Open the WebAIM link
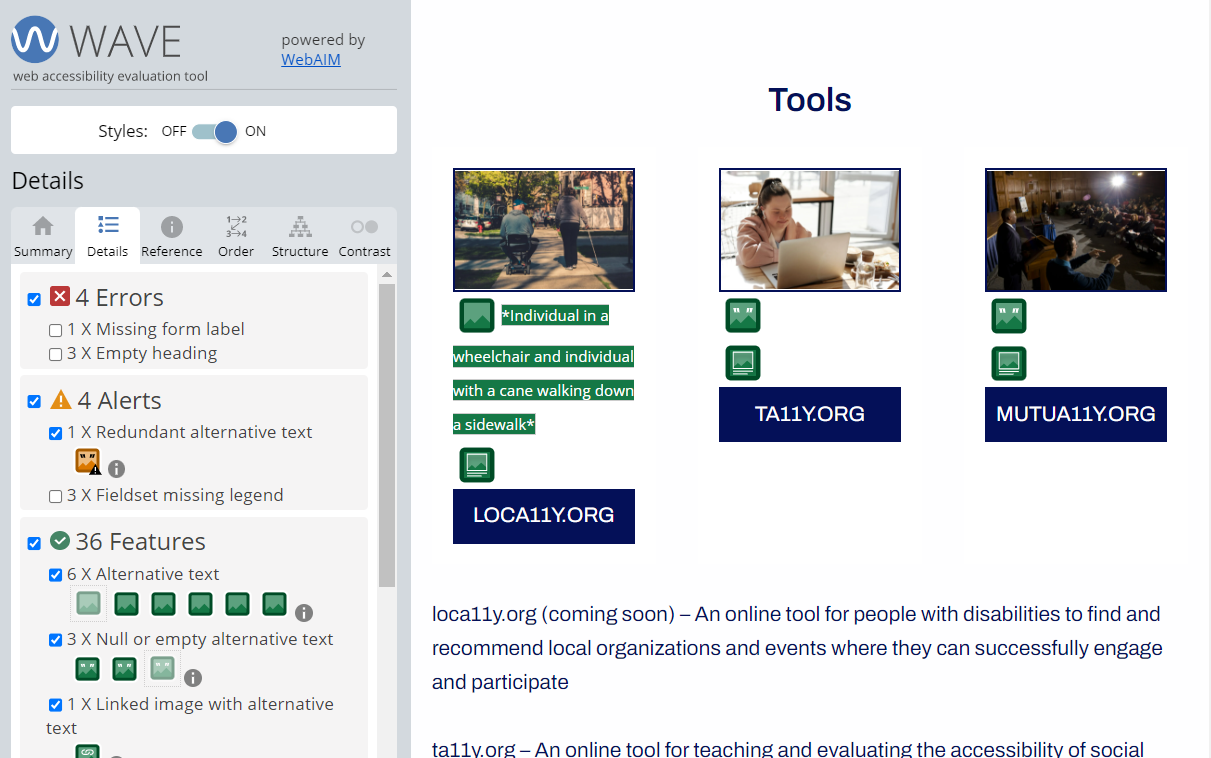1211x758 pixels. (310, 59)
